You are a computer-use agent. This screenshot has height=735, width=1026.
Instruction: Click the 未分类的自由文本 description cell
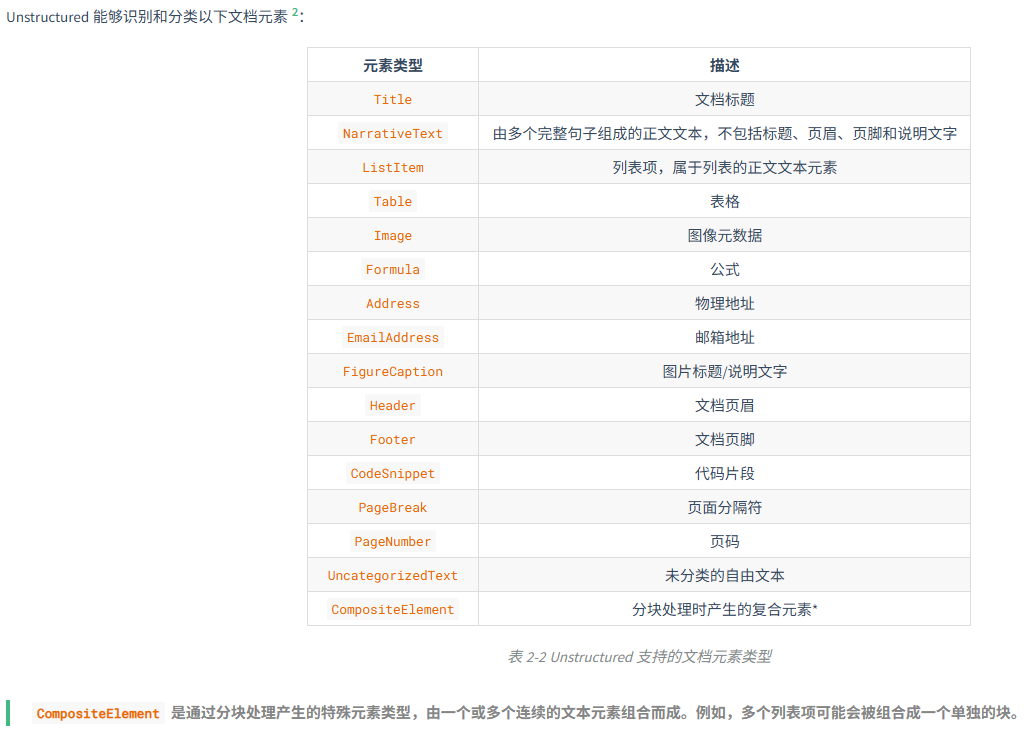[724, 576]
